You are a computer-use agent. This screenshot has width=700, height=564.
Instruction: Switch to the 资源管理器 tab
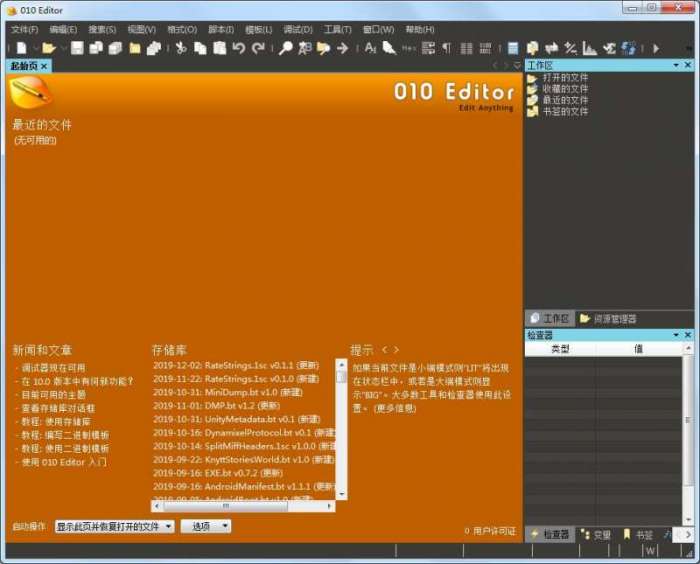tap(608, 319)
